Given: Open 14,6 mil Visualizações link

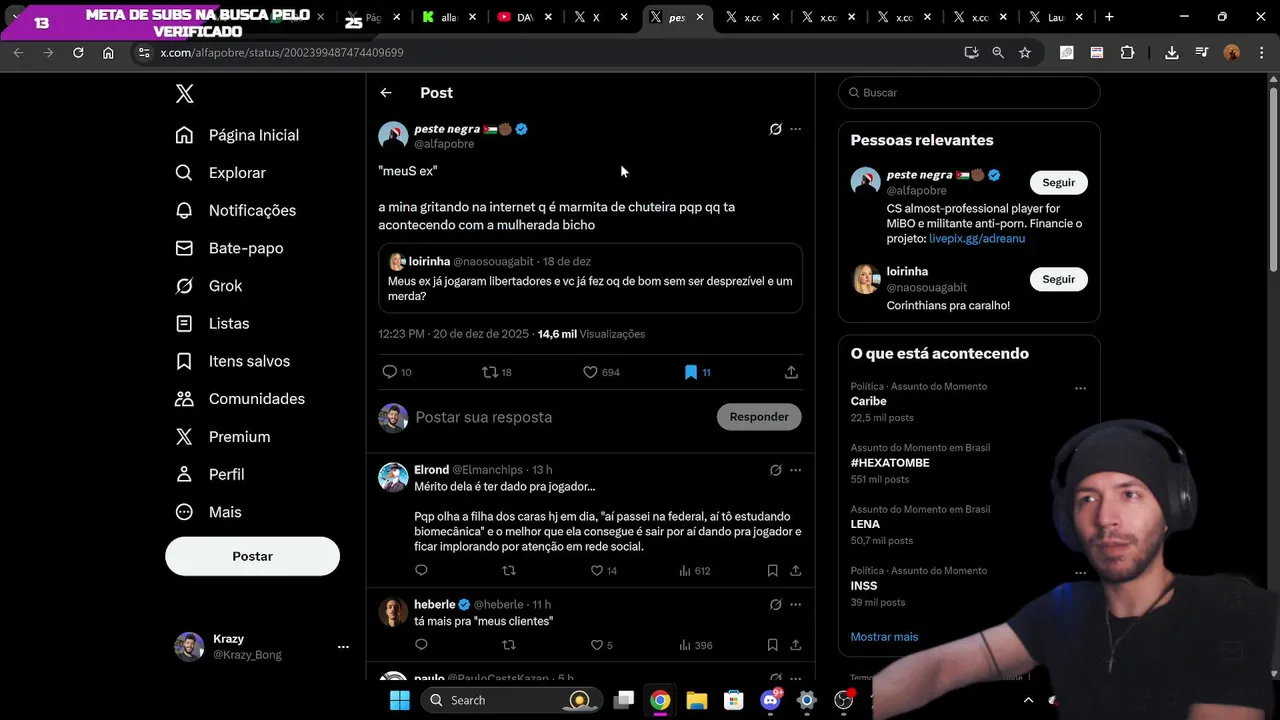Looking at the screenshot, I should tap(591, 334).
